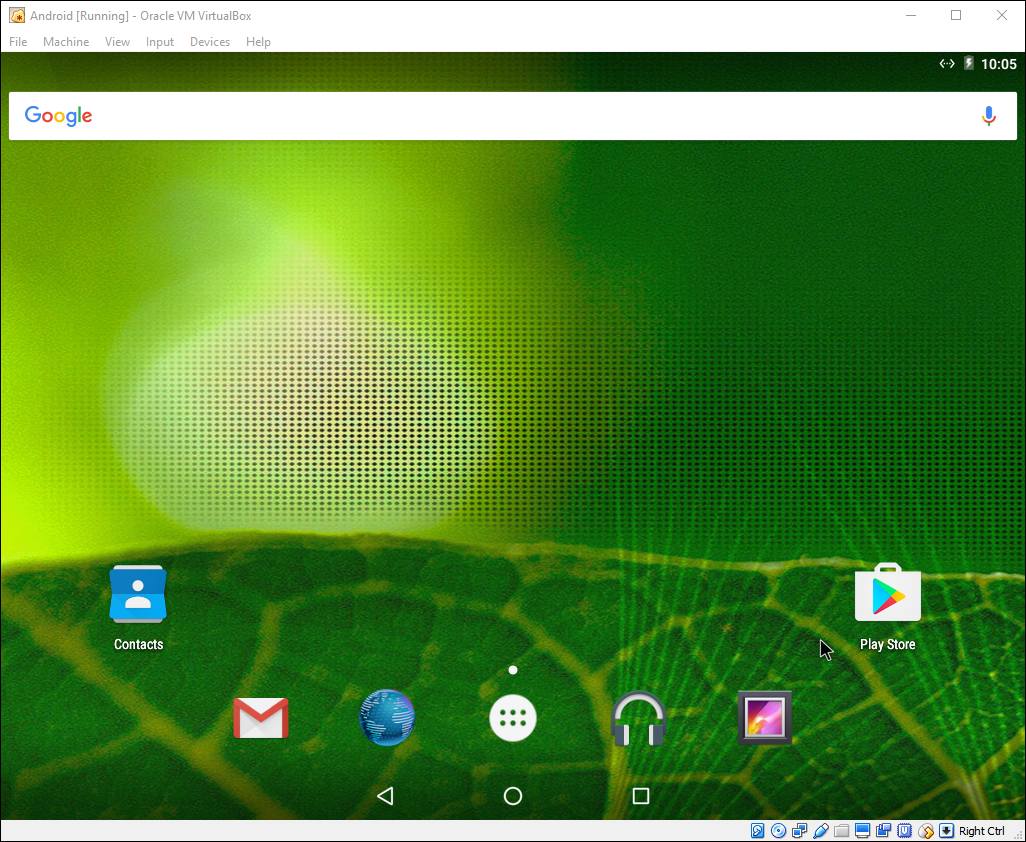Screen dimensions: 1026x842
Task: Open the Input menu
Action: pos(159,41)
